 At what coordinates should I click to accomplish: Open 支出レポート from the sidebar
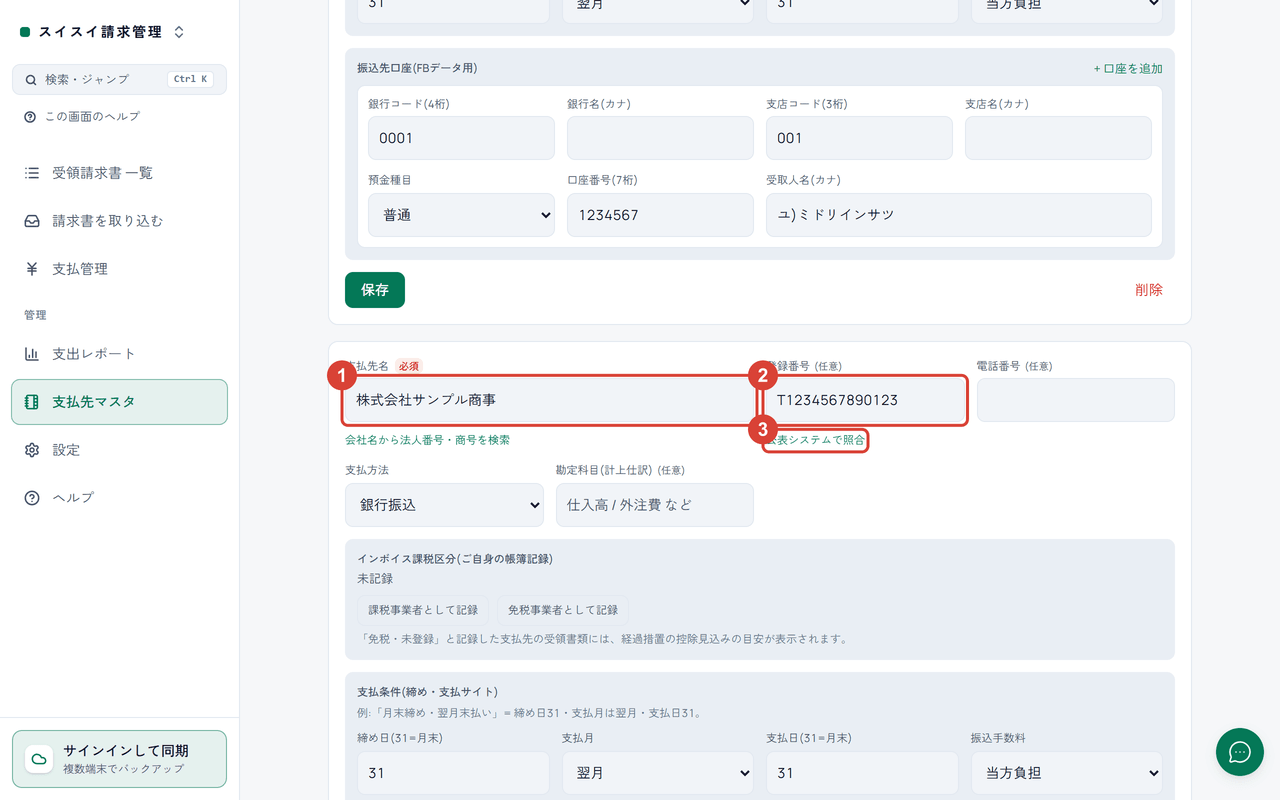120,354
